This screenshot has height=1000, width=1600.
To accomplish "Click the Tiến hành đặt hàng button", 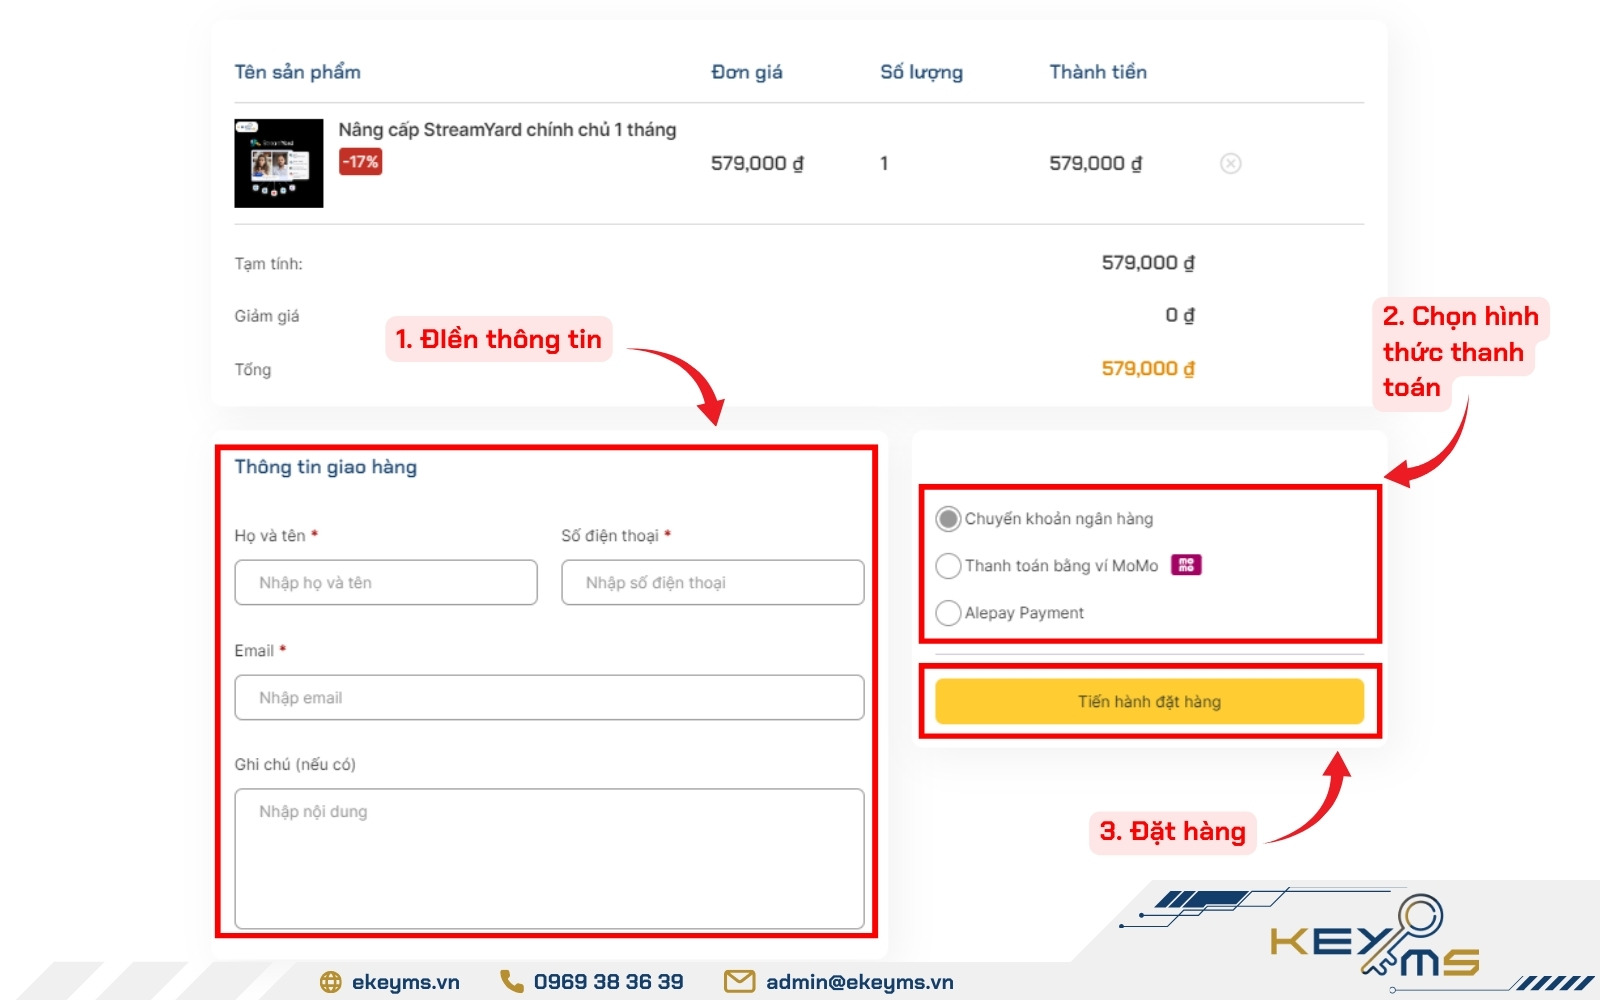I will point(1149,702).
